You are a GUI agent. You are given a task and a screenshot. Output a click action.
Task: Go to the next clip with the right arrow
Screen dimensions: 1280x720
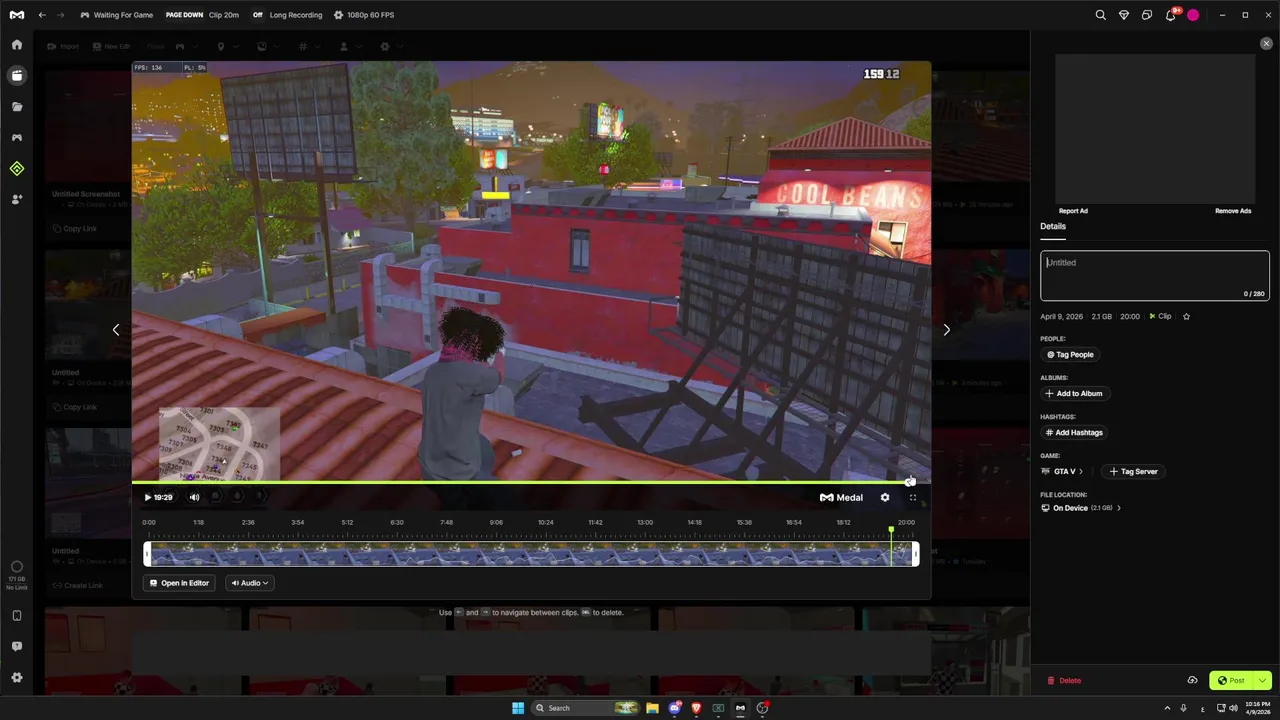946,329
